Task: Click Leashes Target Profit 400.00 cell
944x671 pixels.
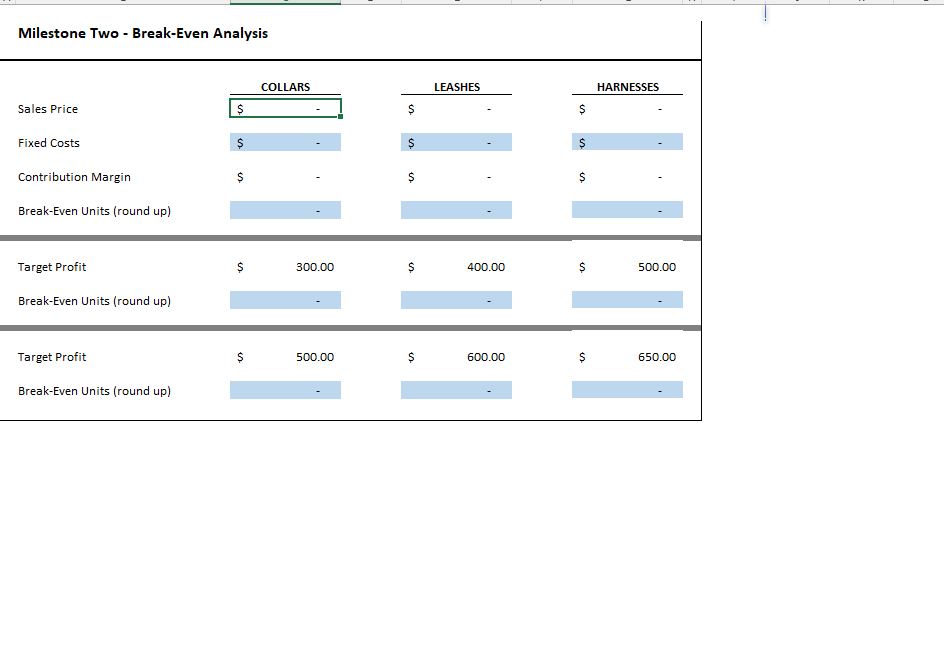Action: coord(456,267)
